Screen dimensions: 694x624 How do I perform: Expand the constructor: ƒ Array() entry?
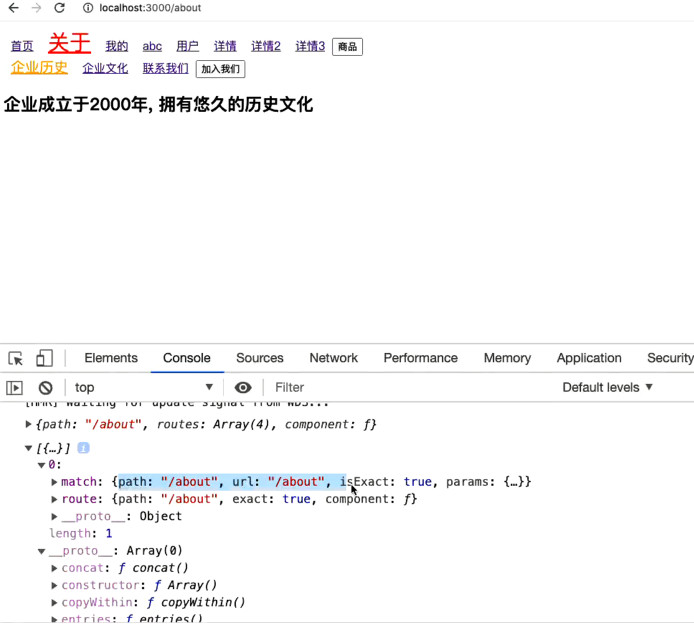(x=54, y=585)
